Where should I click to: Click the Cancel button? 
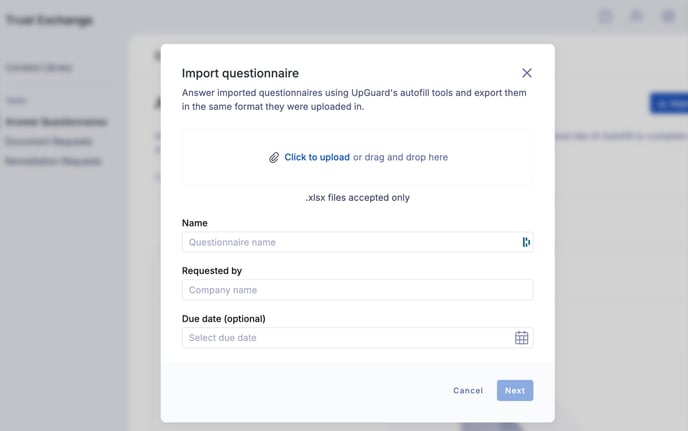(468, 390)
